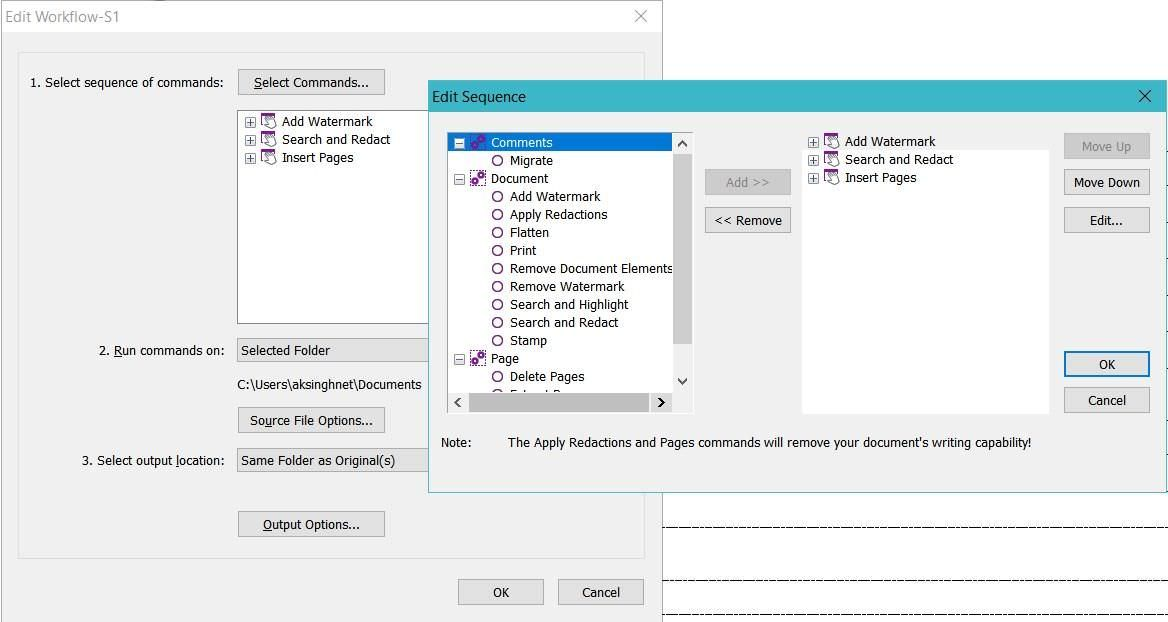Select the Flatten command radio circle
This screenshot has height=622, width=1168.
tap(498, 232)
